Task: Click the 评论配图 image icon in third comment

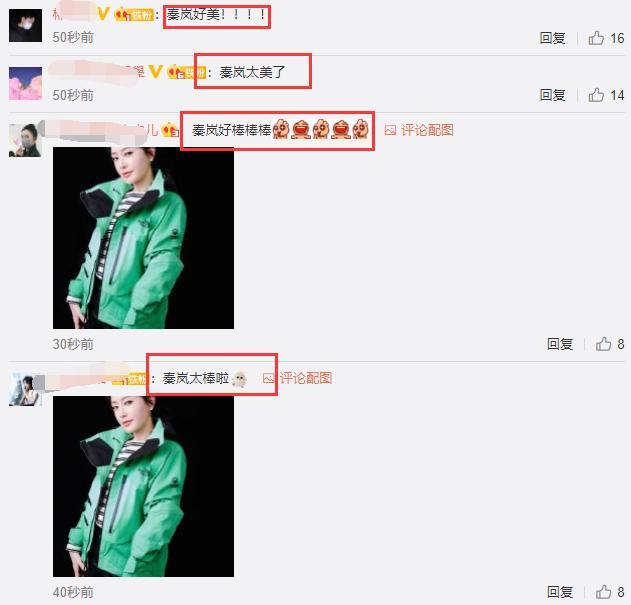Action: coord(390,130)
